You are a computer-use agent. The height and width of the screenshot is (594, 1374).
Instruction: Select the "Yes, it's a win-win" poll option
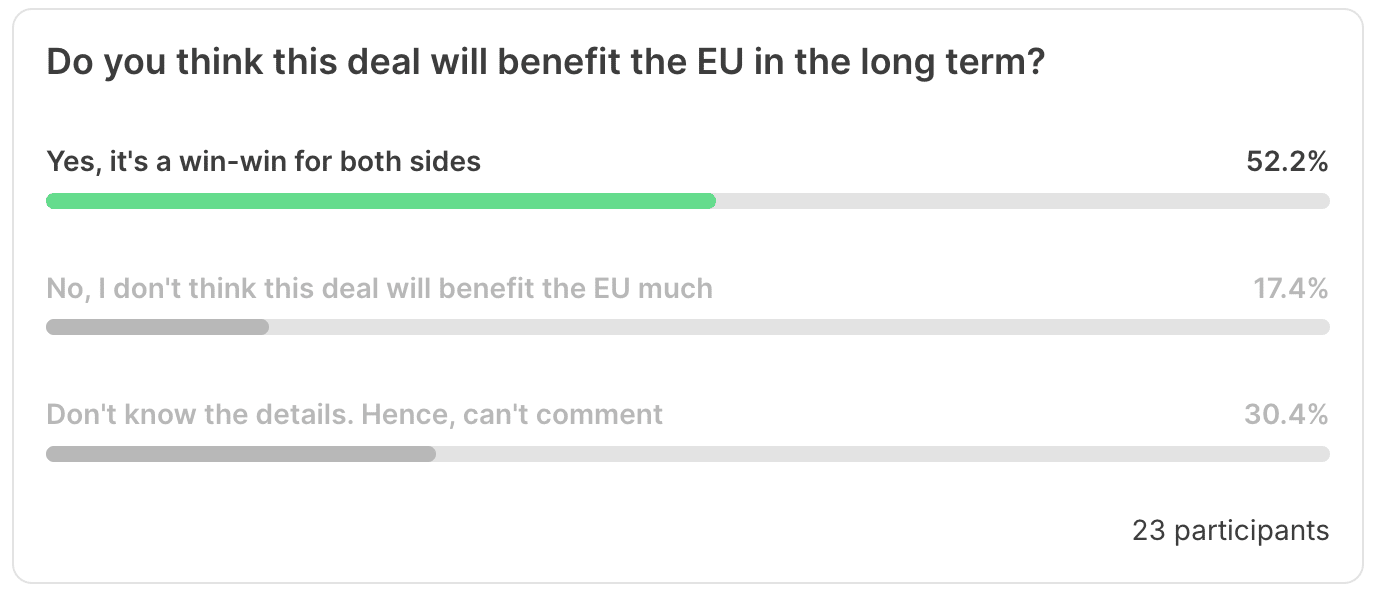tap(264, 162)
